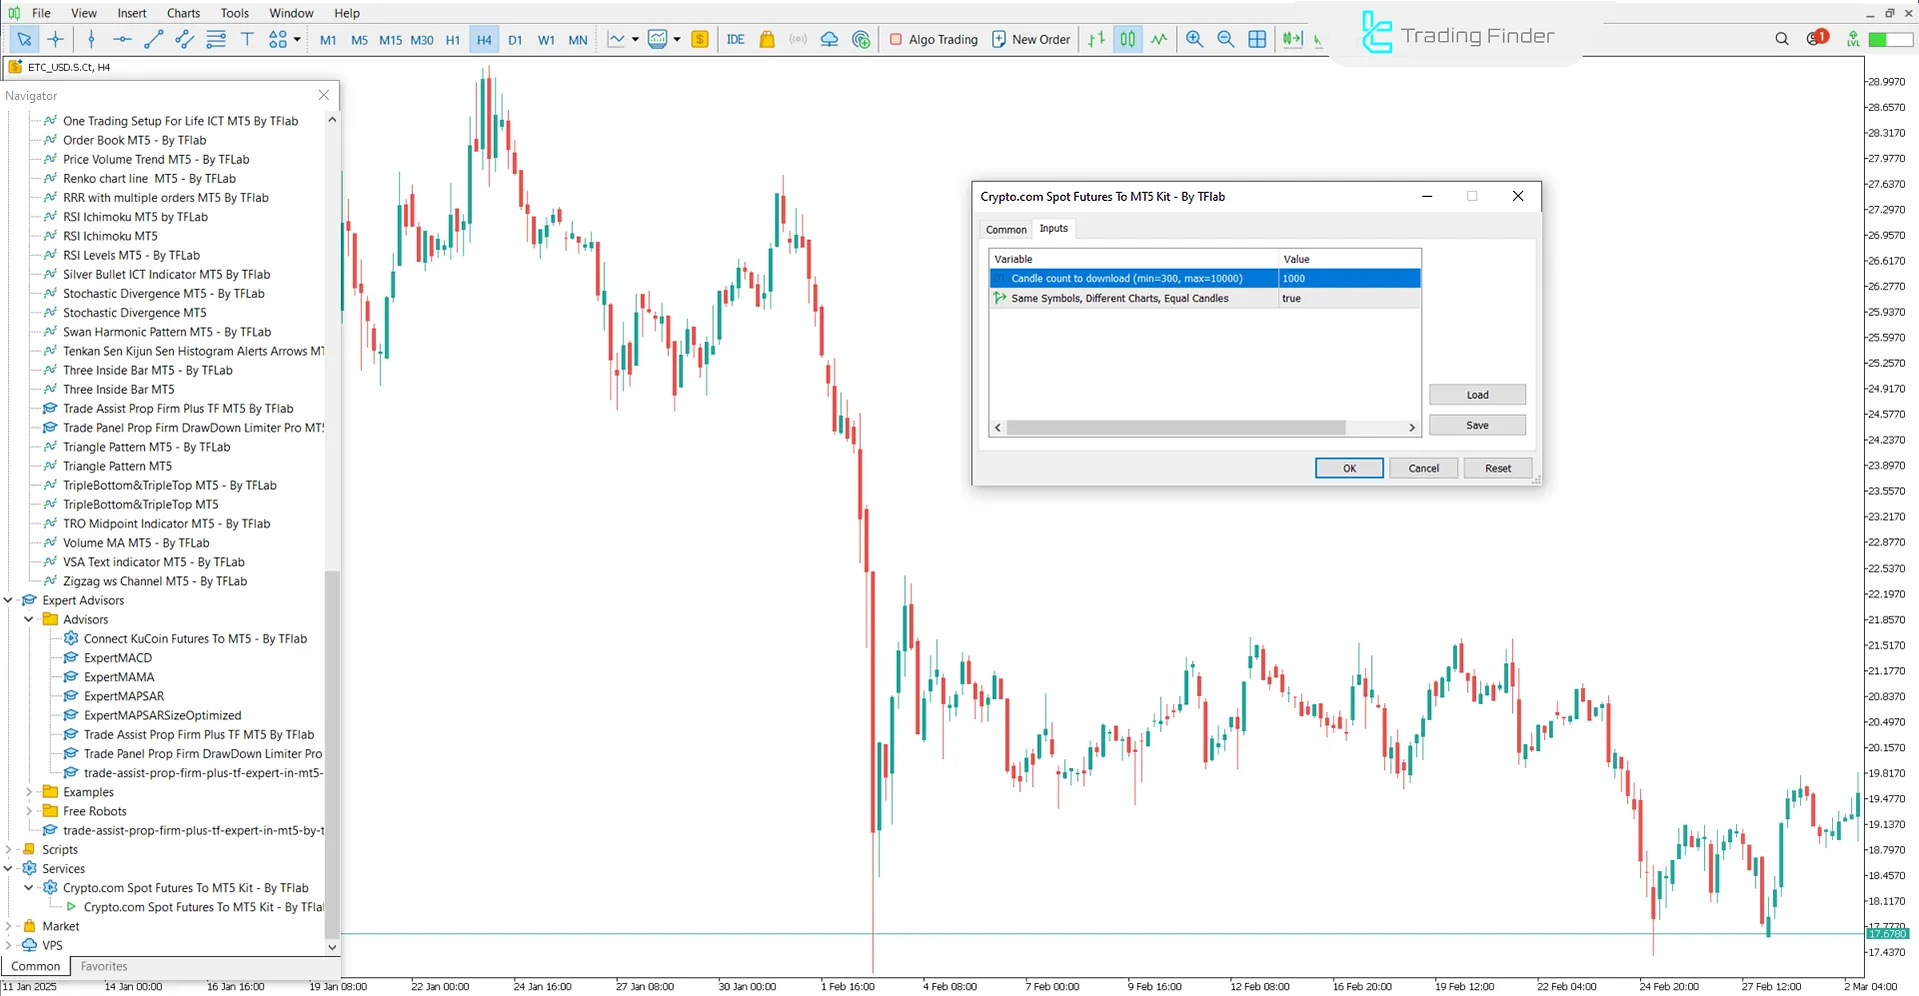The height and width of the screenshot is (996, 1919).
Task: Toggle vertical line drawing mode
Action: (91, 39)
